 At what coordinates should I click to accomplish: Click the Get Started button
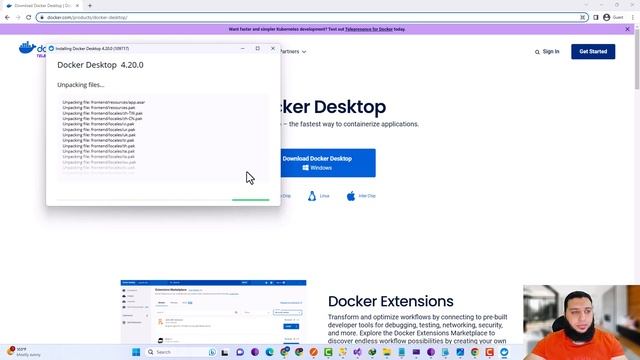[x=593, y=52]
